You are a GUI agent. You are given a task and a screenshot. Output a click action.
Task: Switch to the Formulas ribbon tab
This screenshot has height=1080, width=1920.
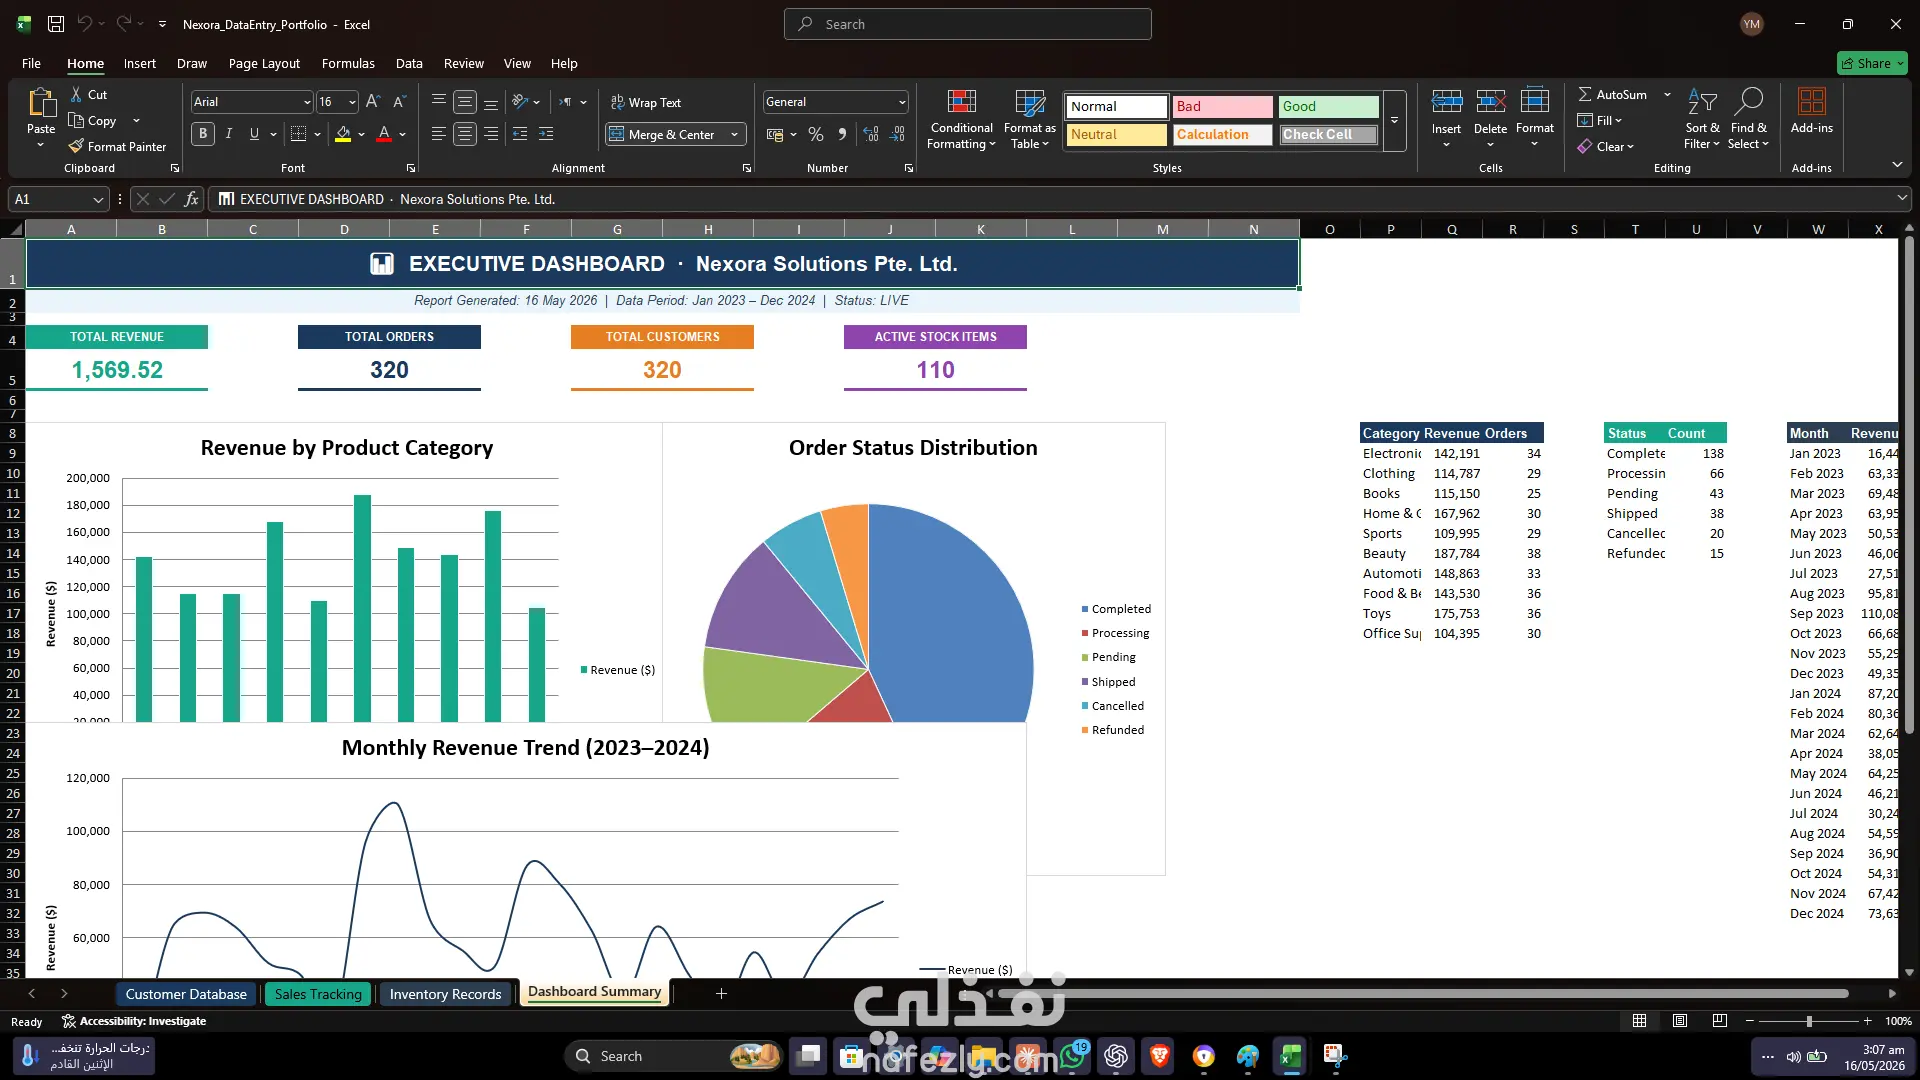coord(348,63)
